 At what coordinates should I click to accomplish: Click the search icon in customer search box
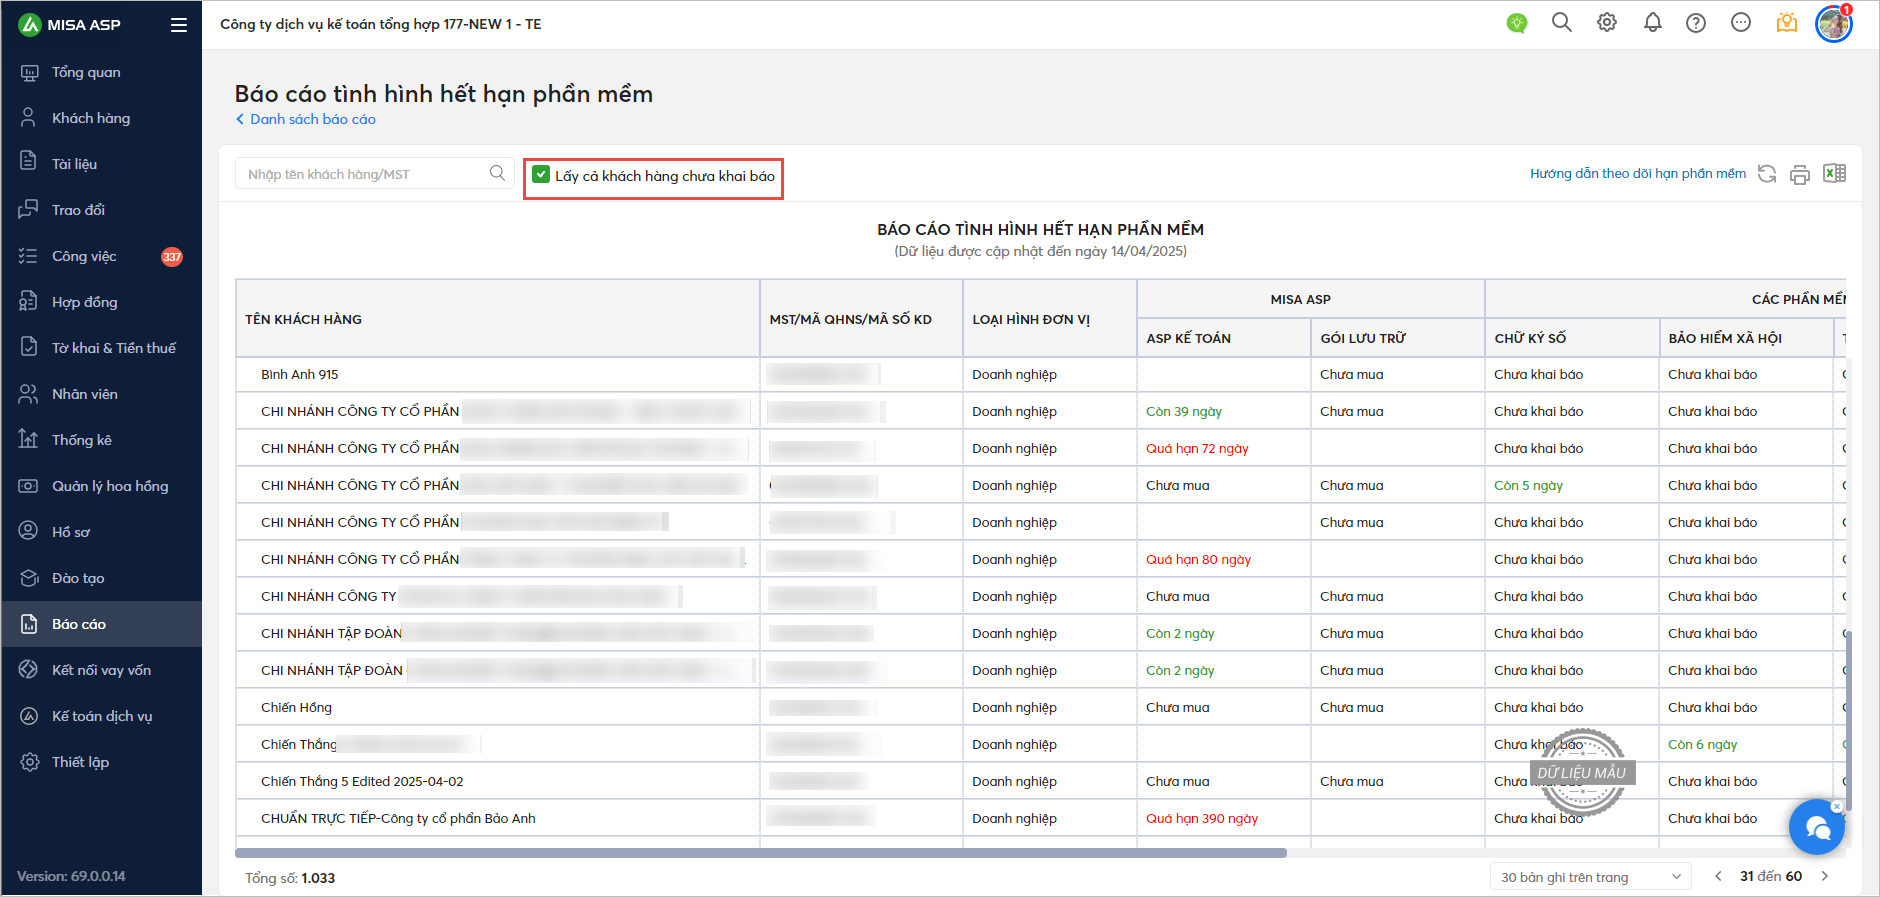click(497, 173)
